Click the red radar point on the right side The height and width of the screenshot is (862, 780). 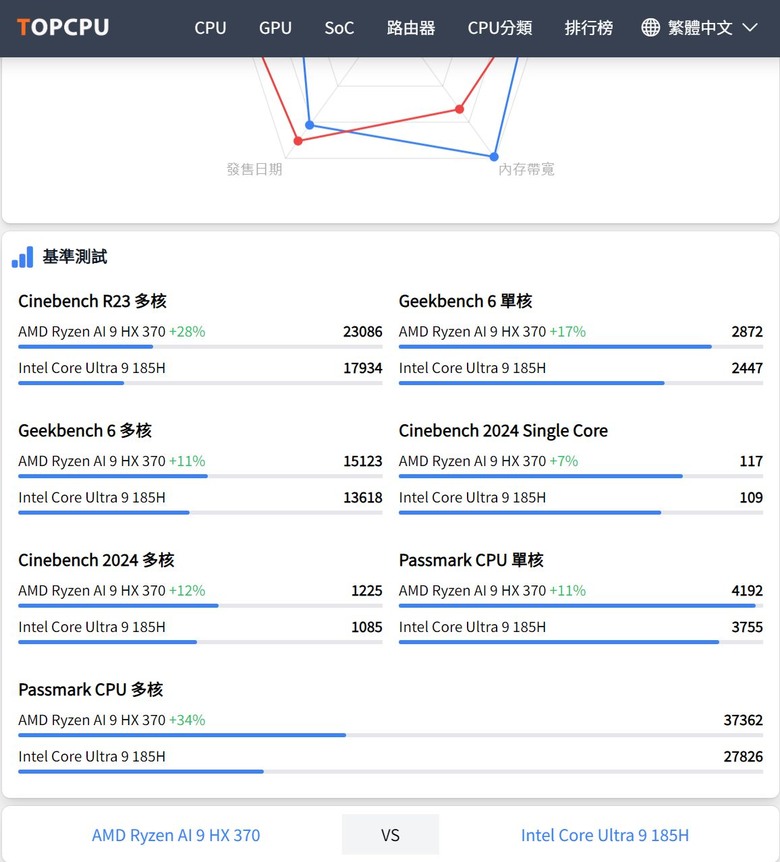pos(460,109)
